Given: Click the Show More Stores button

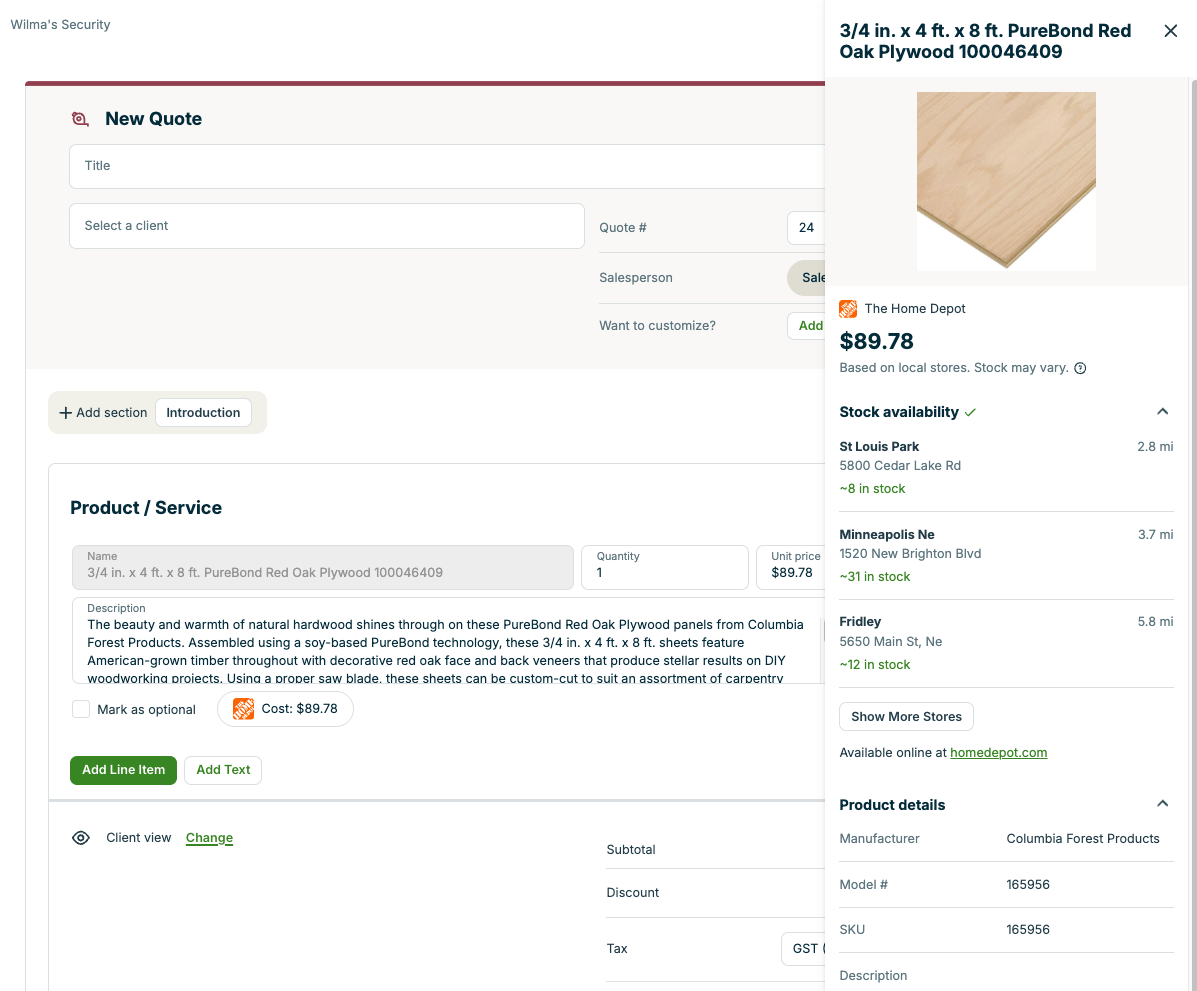Looking at the screenshot, I should [906, 717].
